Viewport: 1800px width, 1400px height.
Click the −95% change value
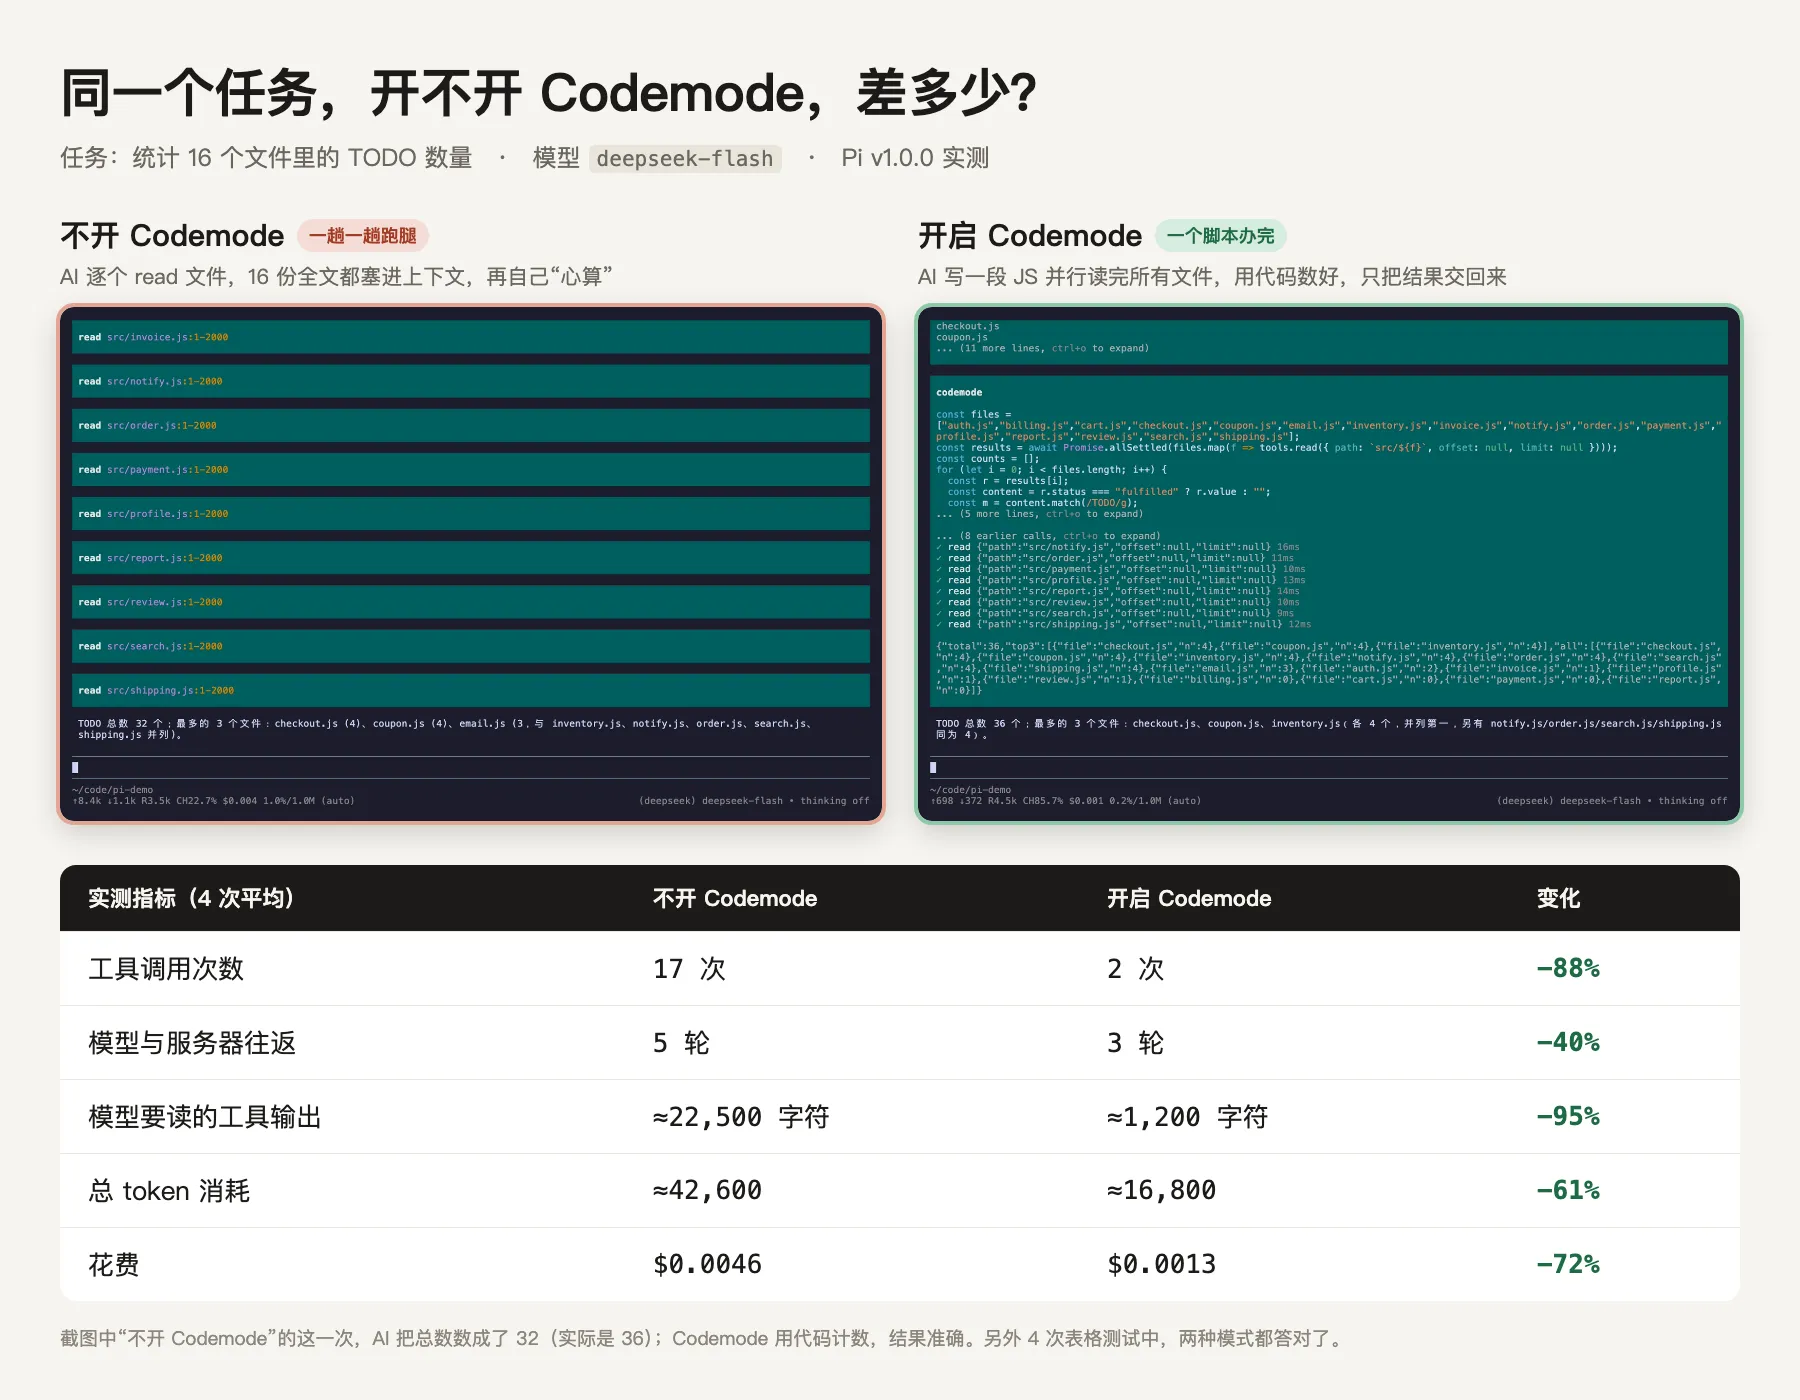(1568, 1116)
